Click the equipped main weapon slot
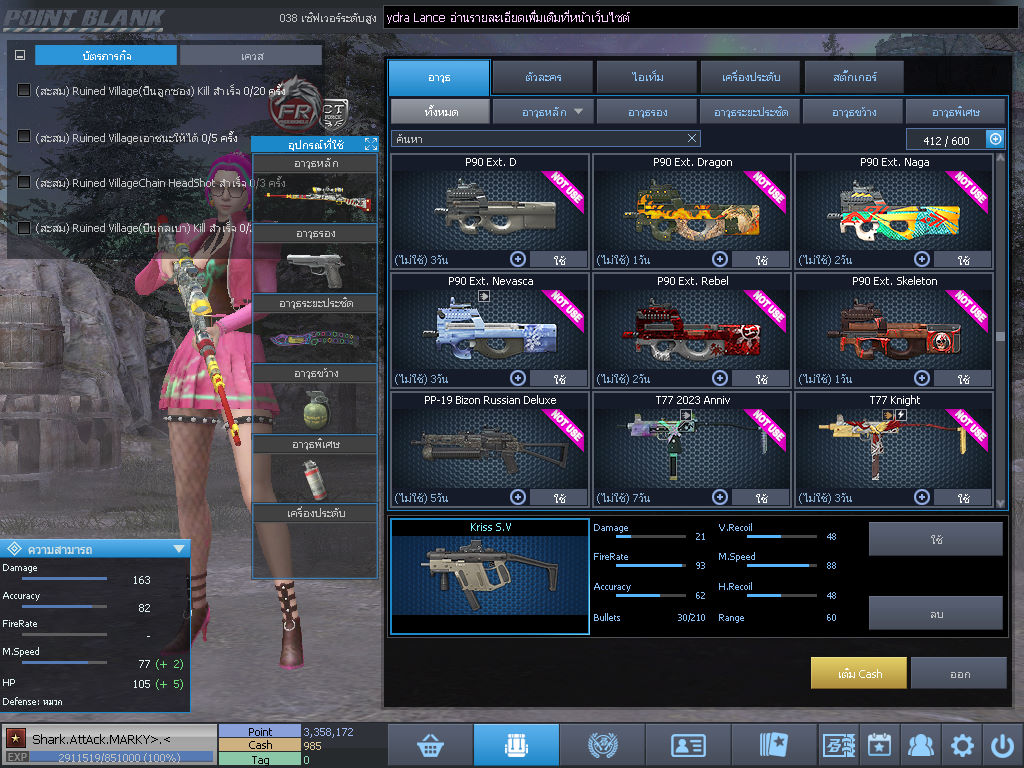This screenshot has height=768, width=1024. [315, 197]
